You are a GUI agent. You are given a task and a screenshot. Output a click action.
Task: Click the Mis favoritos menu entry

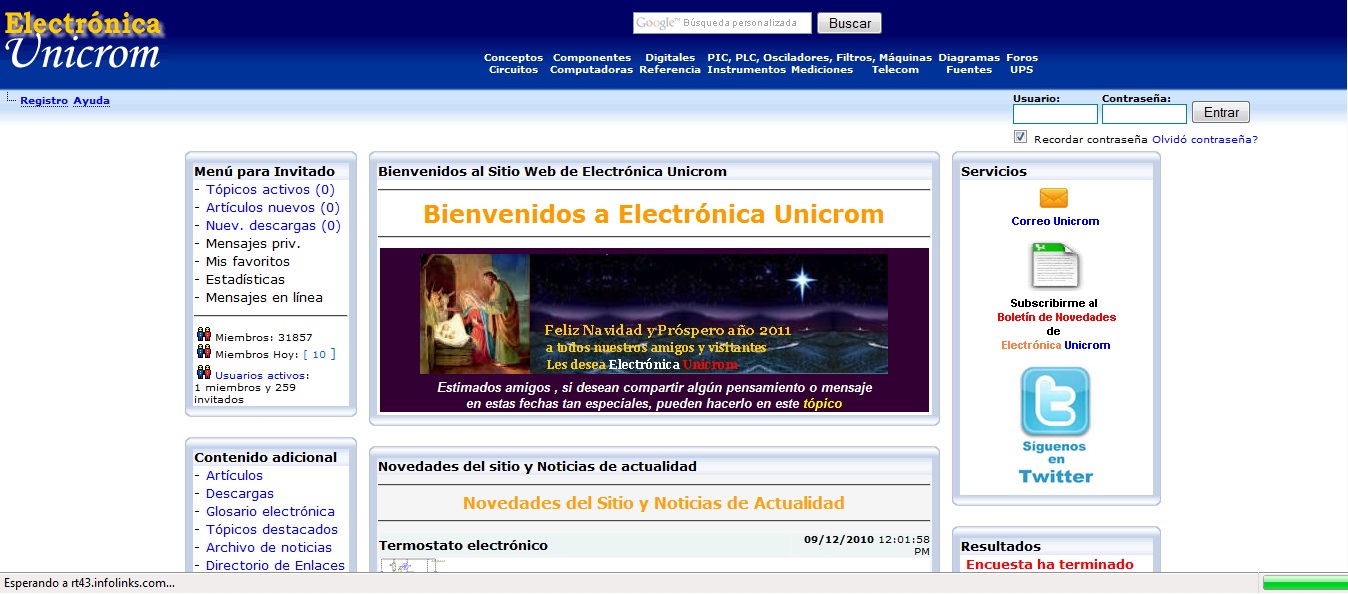pos(248,262)
